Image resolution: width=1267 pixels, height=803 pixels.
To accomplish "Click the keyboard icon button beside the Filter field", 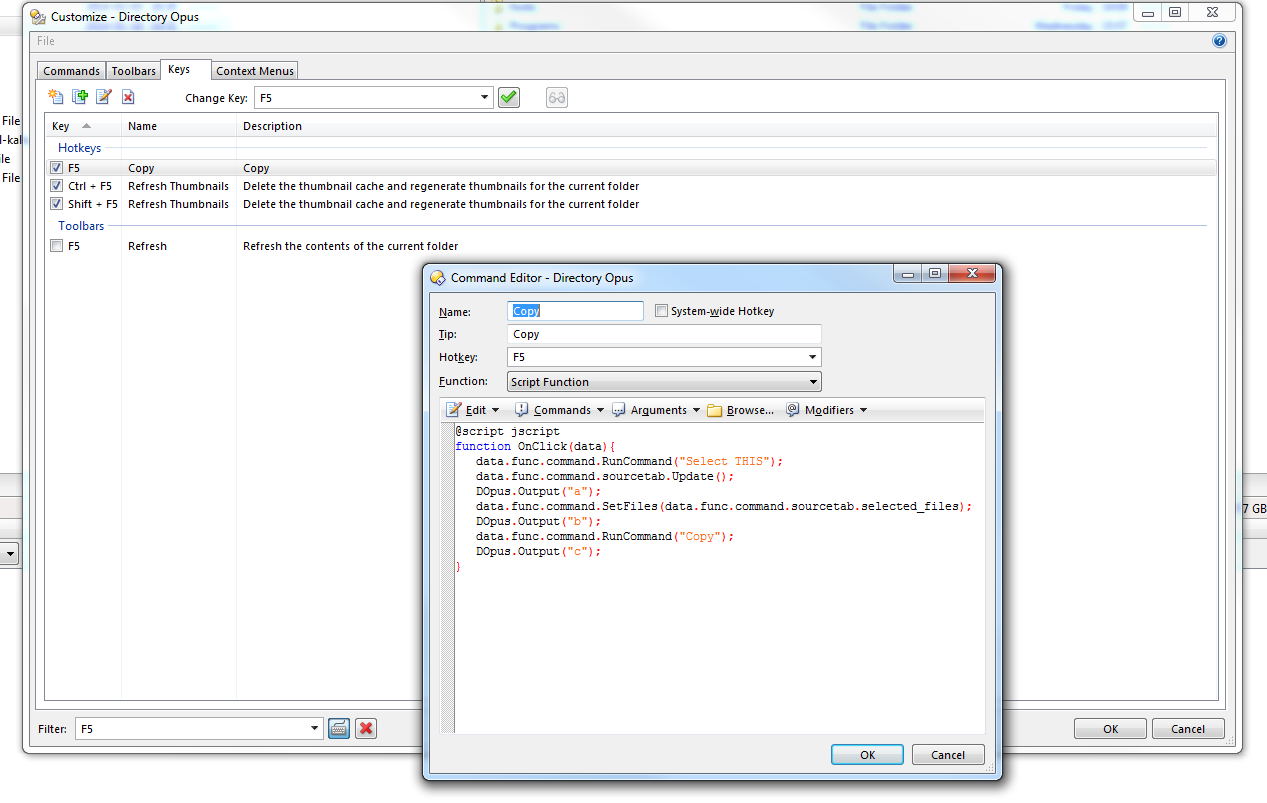I will pos(338,729).
